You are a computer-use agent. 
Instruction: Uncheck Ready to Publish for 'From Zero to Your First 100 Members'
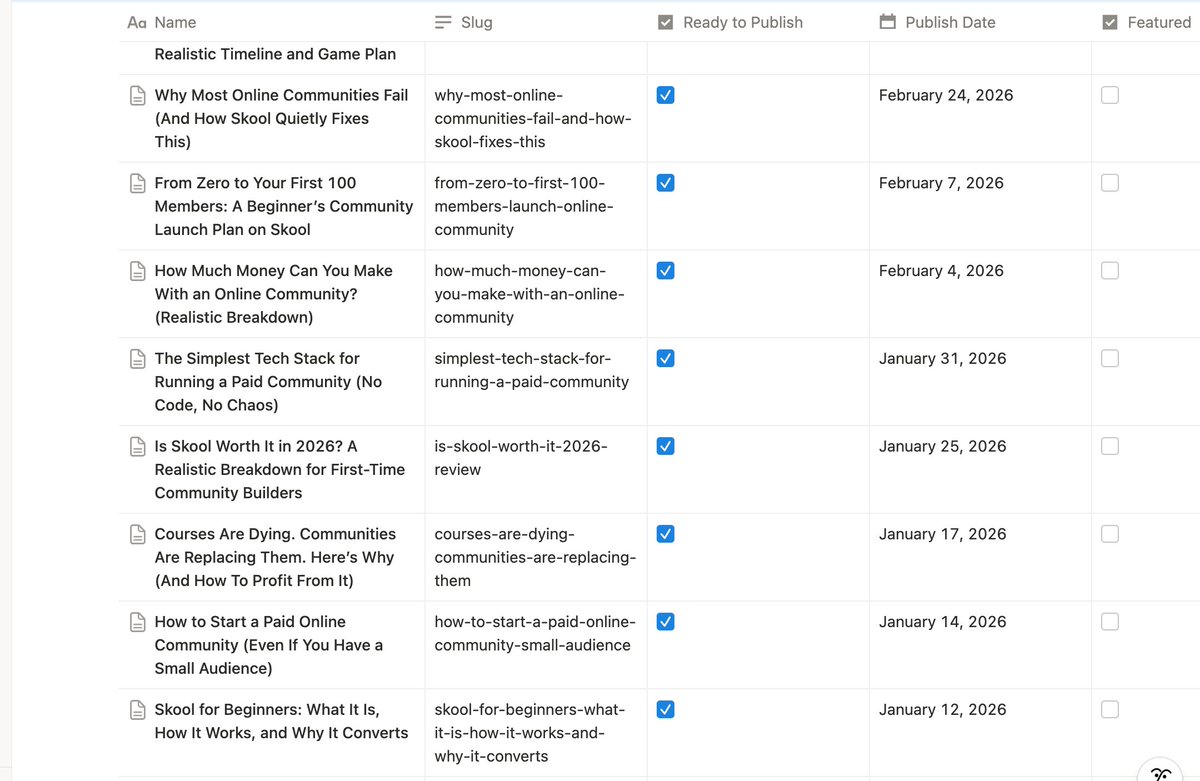coord(666,183)
